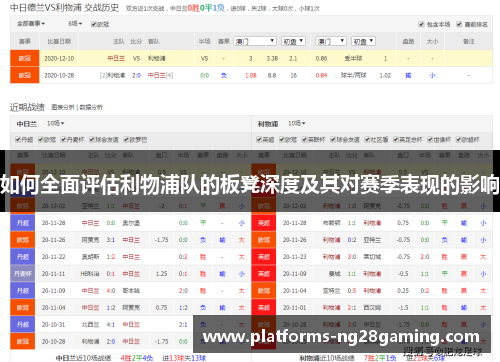The image size is (500, 362).
Task: Click 丹麦杯 badge on 20-11-11 row
Action: [x=22, y=274]
